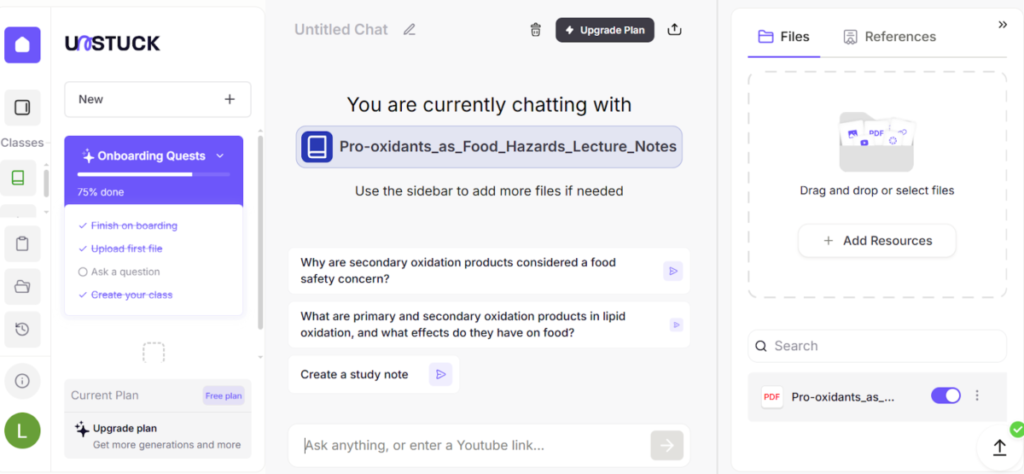Open the clipboard icon in left sidebar
Screen dimensions: 1024x474
[22, 242]
